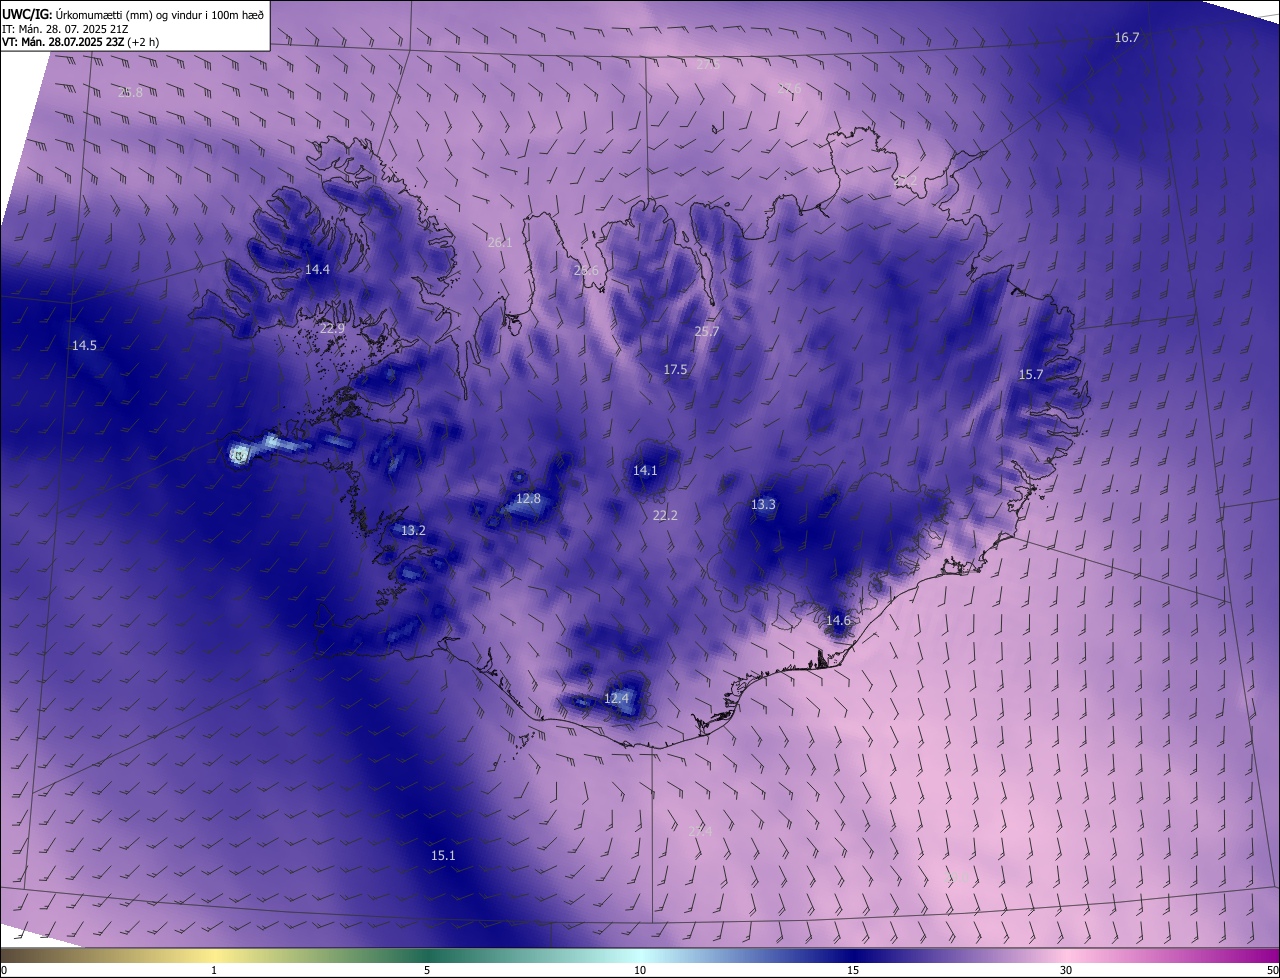Click the 15.7 value in the east
This screenshot has height=978, width=1280.
[1031, 375]
